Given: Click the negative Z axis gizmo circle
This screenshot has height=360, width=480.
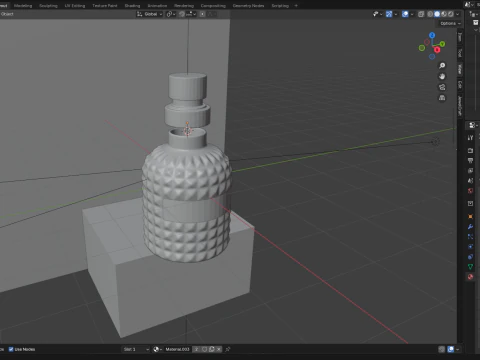Looking at the screenshot, I should pyautogui.click(x=432, y=57).
